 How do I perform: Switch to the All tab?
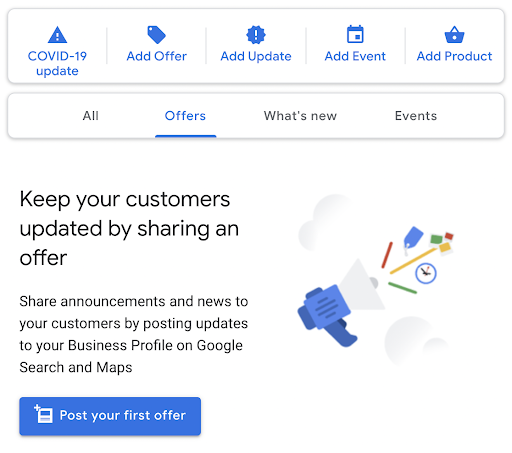coord(90,116)
